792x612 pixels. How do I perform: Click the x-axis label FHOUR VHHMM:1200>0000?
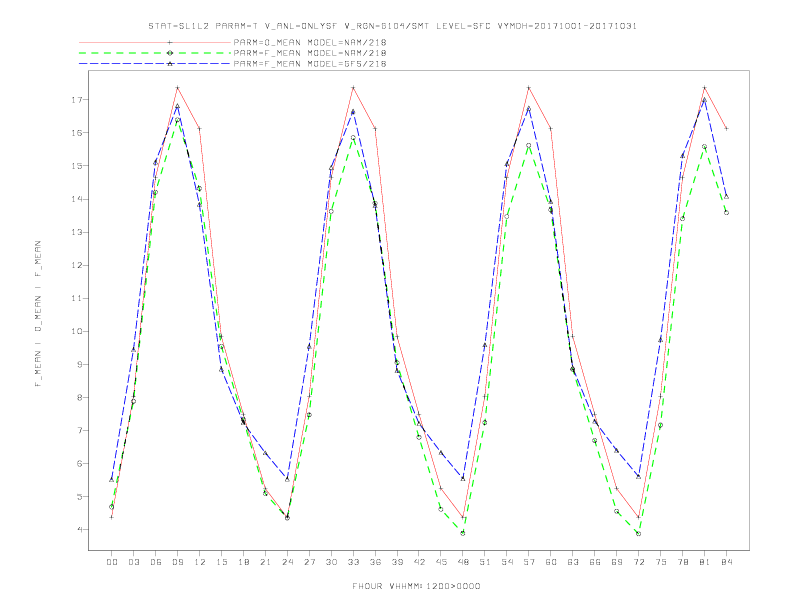416,586
